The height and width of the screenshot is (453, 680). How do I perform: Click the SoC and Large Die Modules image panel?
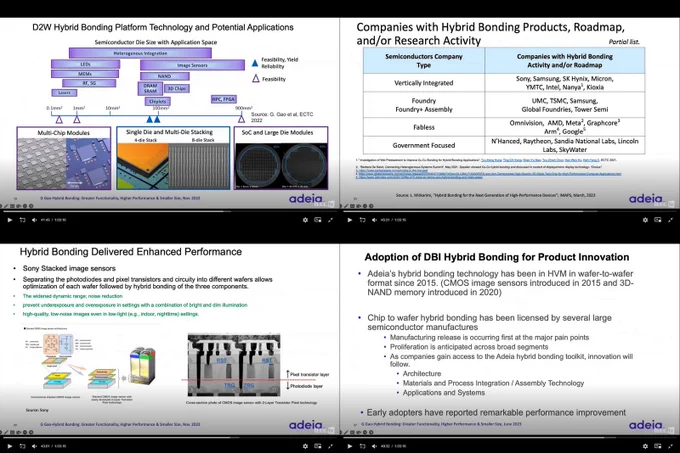click(281, 158)
